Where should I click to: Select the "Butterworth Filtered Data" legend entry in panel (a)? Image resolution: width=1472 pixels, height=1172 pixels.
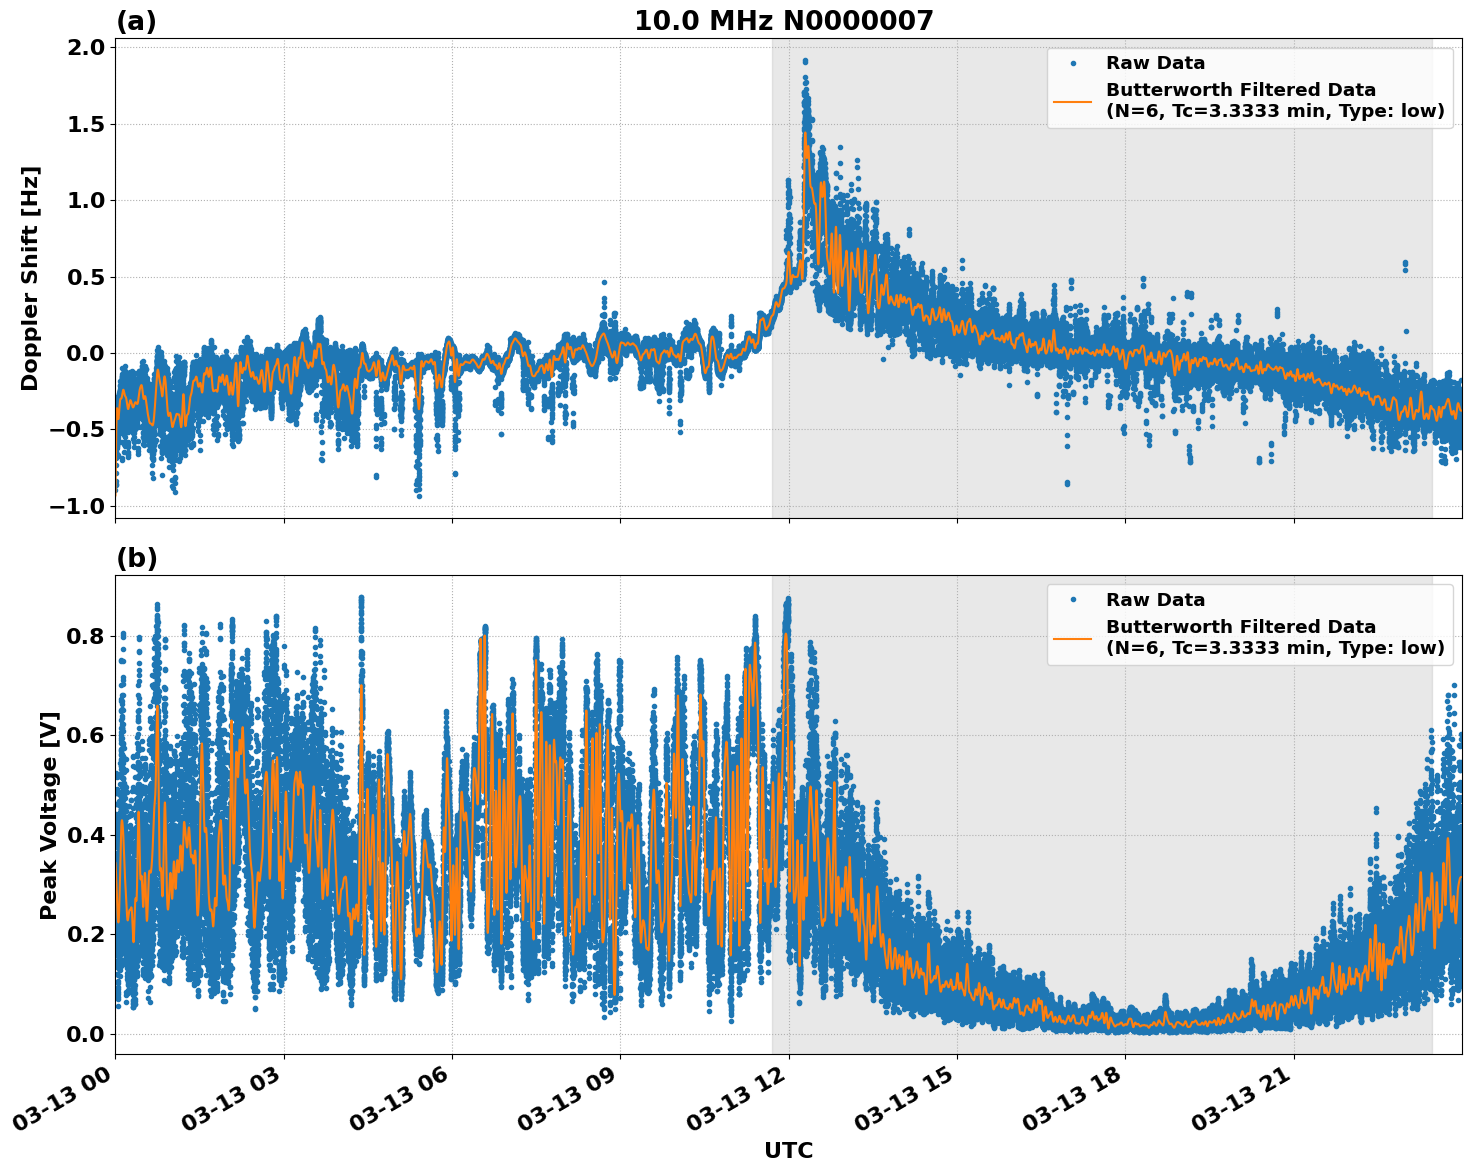(1237, 90)
